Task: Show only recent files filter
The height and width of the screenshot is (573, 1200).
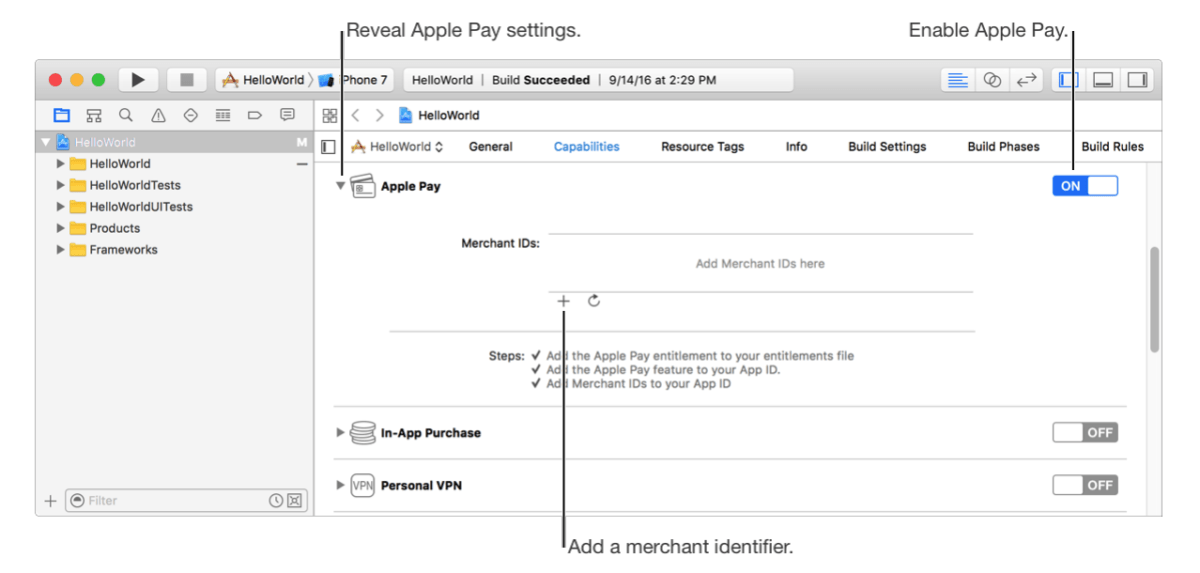Action: pos(275,501)
